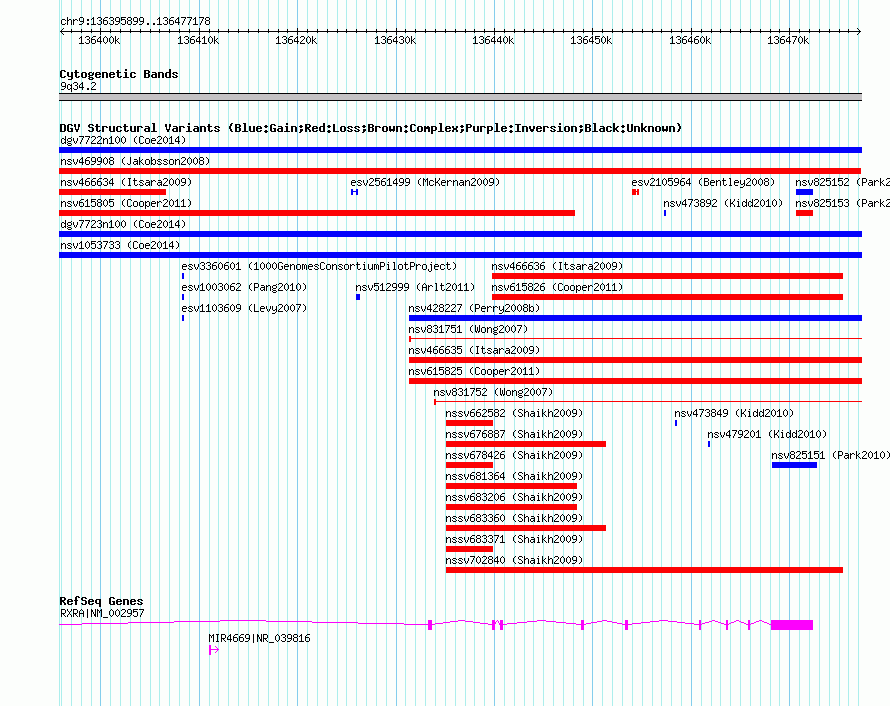Click the 136400k ruler position
Image resolution: width=890 pixels, height=706 pixels.
[99, 40]
